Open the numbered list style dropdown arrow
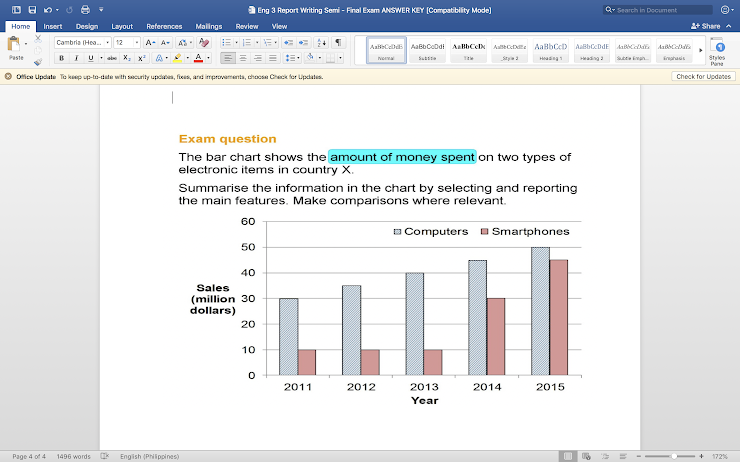 tap(257, 42)
